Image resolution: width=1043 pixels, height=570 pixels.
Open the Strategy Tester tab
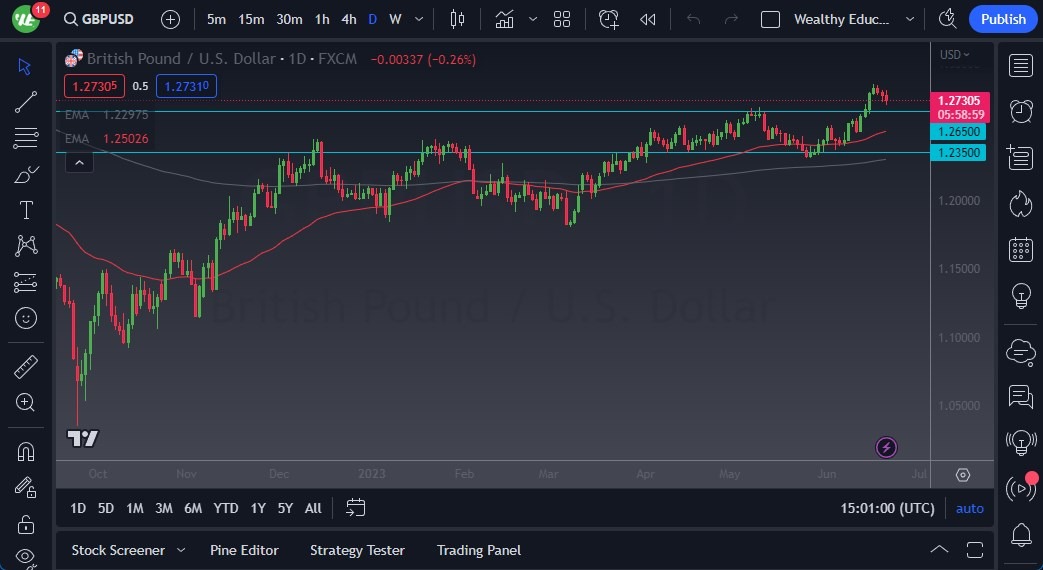(357, 550)
